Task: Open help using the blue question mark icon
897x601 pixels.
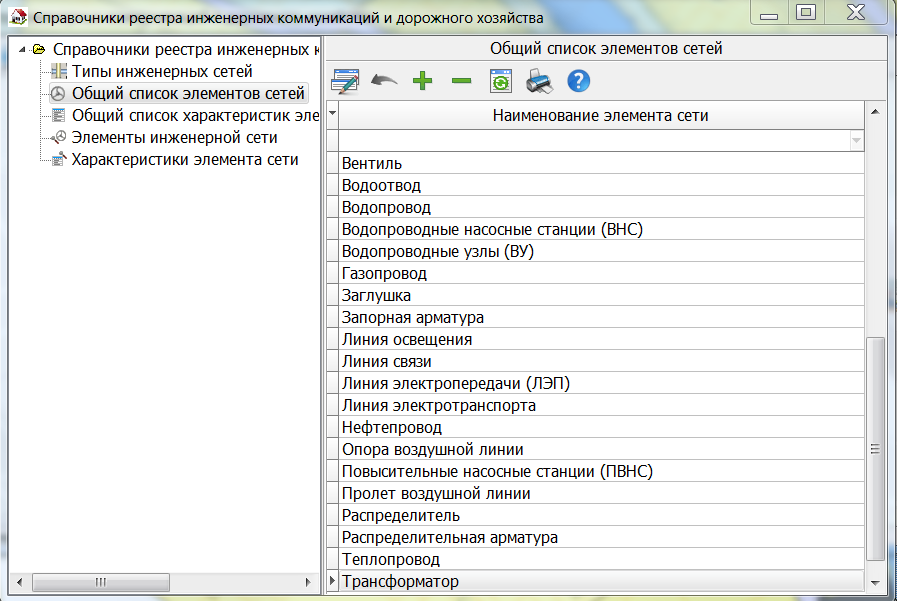Action: (578, 81)
